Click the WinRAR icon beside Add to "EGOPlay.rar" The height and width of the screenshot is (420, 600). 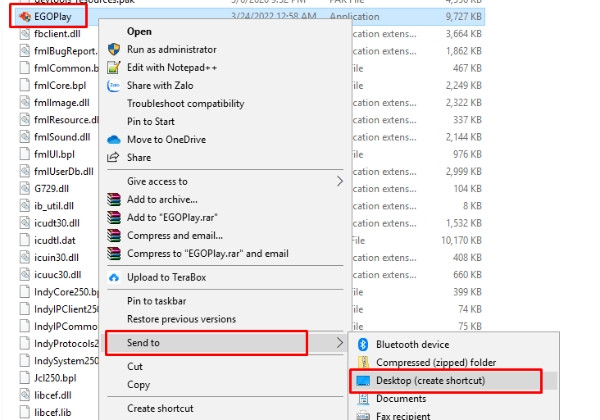click(114, 217)
